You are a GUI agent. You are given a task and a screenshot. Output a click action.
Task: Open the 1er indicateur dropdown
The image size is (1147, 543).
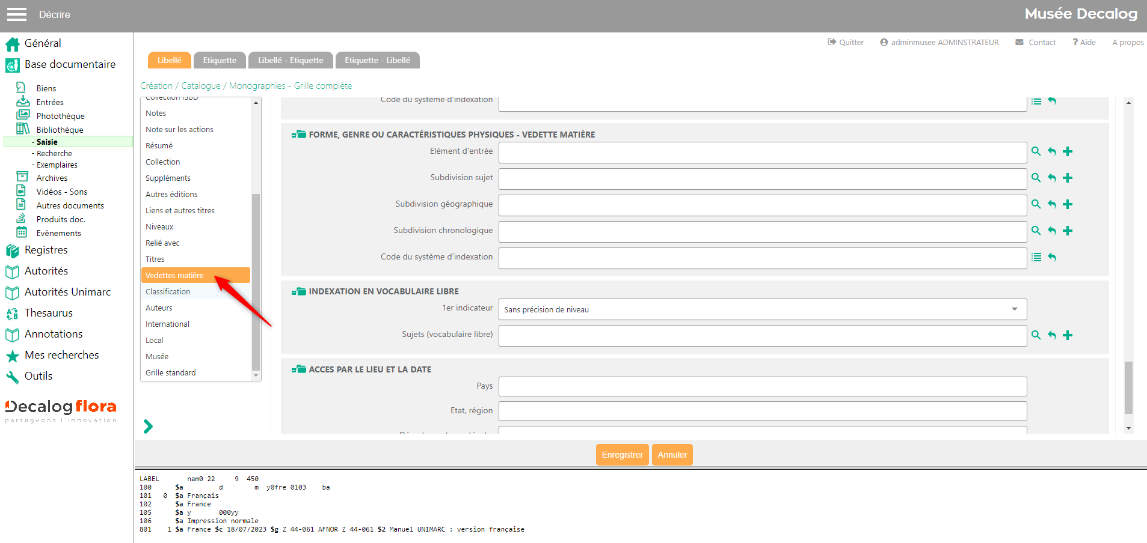[762, 310]
